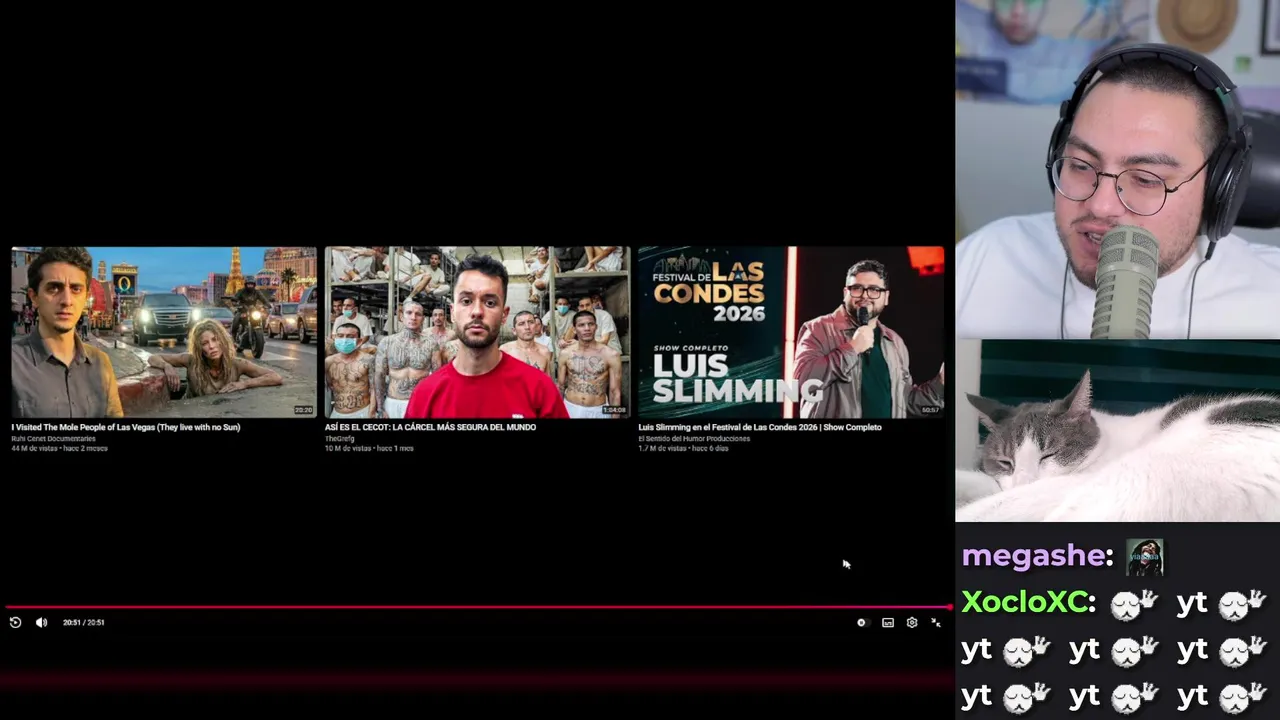Open the Ruhi Cenet Documentaries channel name

pyautogui.click(x=53, y=438)
